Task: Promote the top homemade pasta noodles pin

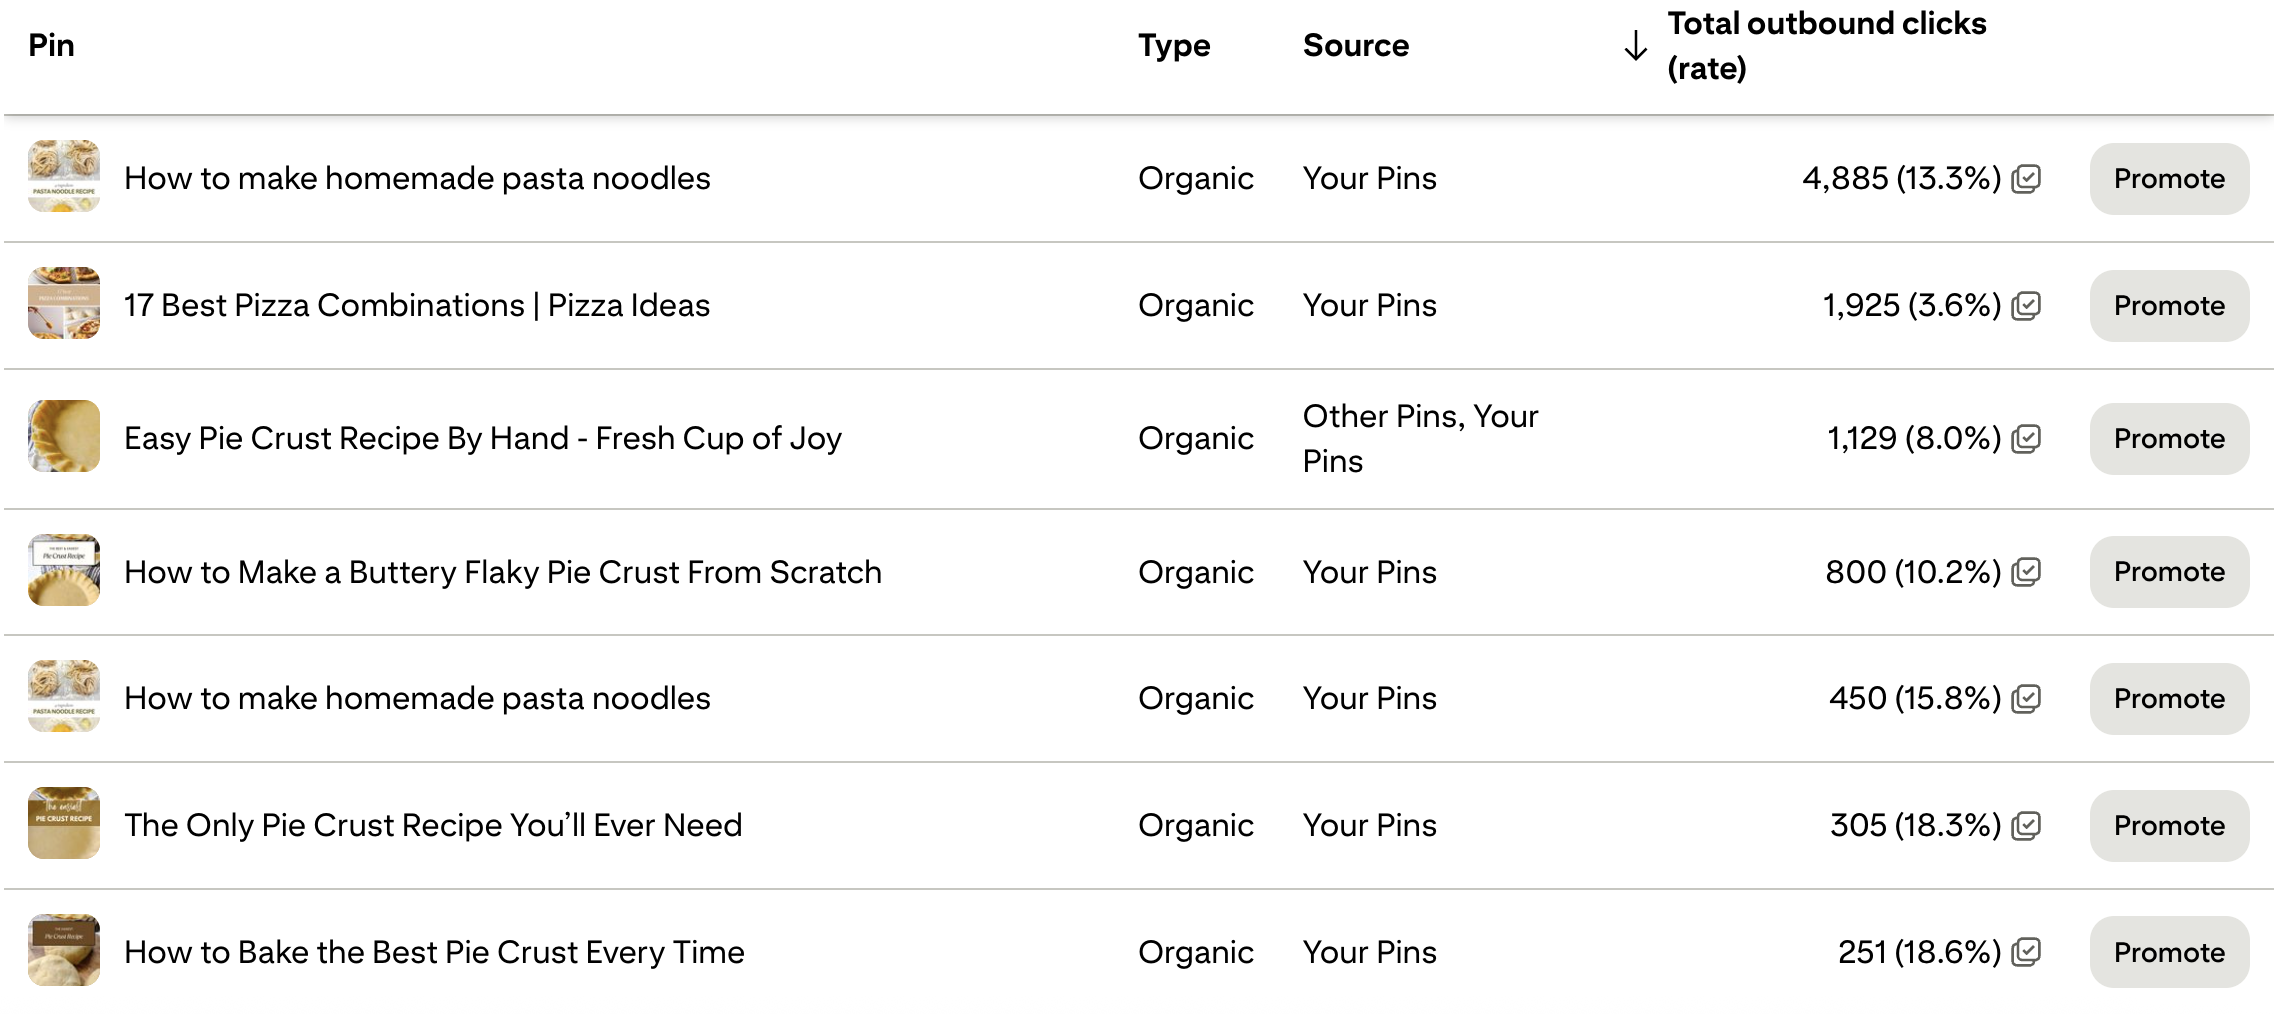Action: pyautogui.click(x=2167, y=178)
